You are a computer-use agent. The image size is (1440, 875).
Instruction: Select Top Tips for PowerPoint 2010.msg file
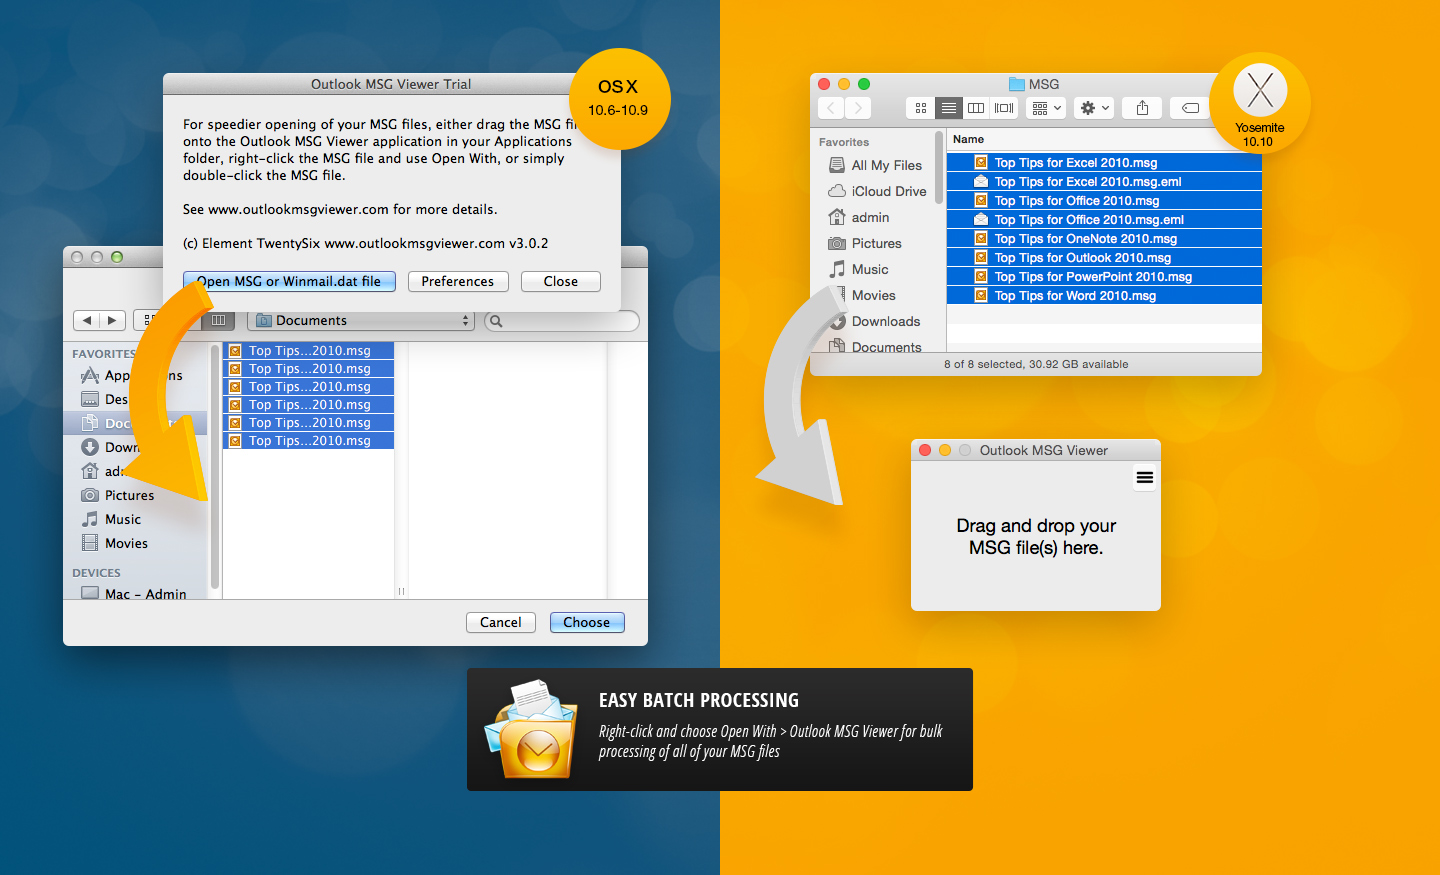[x=1104, y=277]
